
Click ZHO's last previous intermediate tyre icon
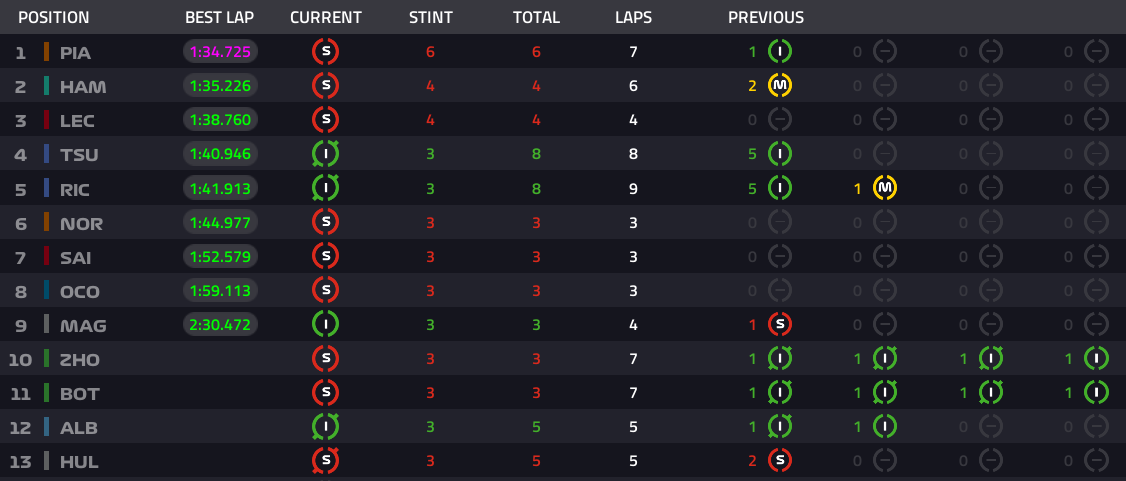click(x=1096, y=358)
